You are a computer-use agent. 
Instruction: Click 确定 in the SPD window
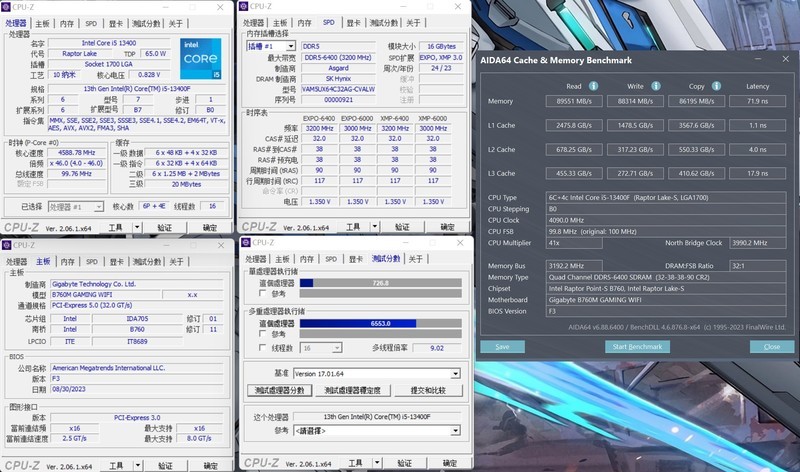pos(447,227)
